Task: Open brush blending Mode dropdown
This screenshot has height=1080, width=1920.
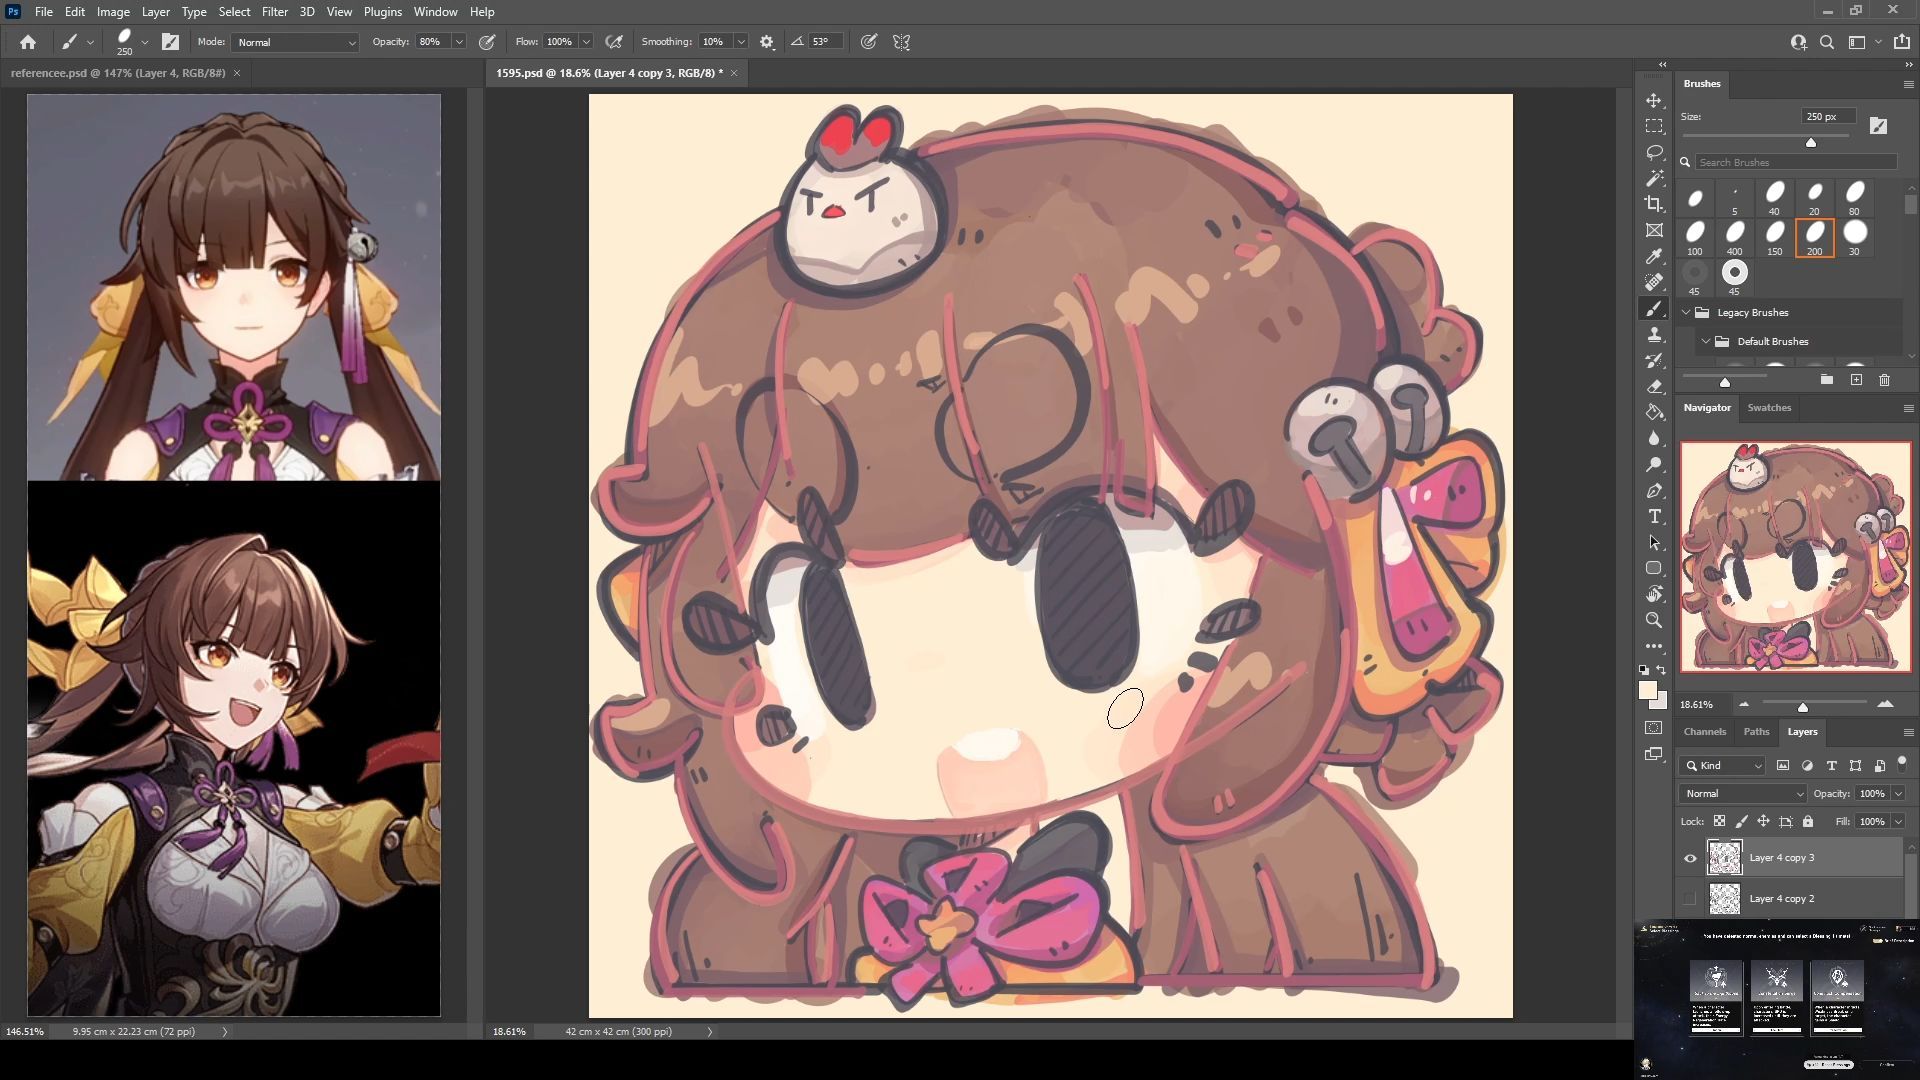Action: 296,42
